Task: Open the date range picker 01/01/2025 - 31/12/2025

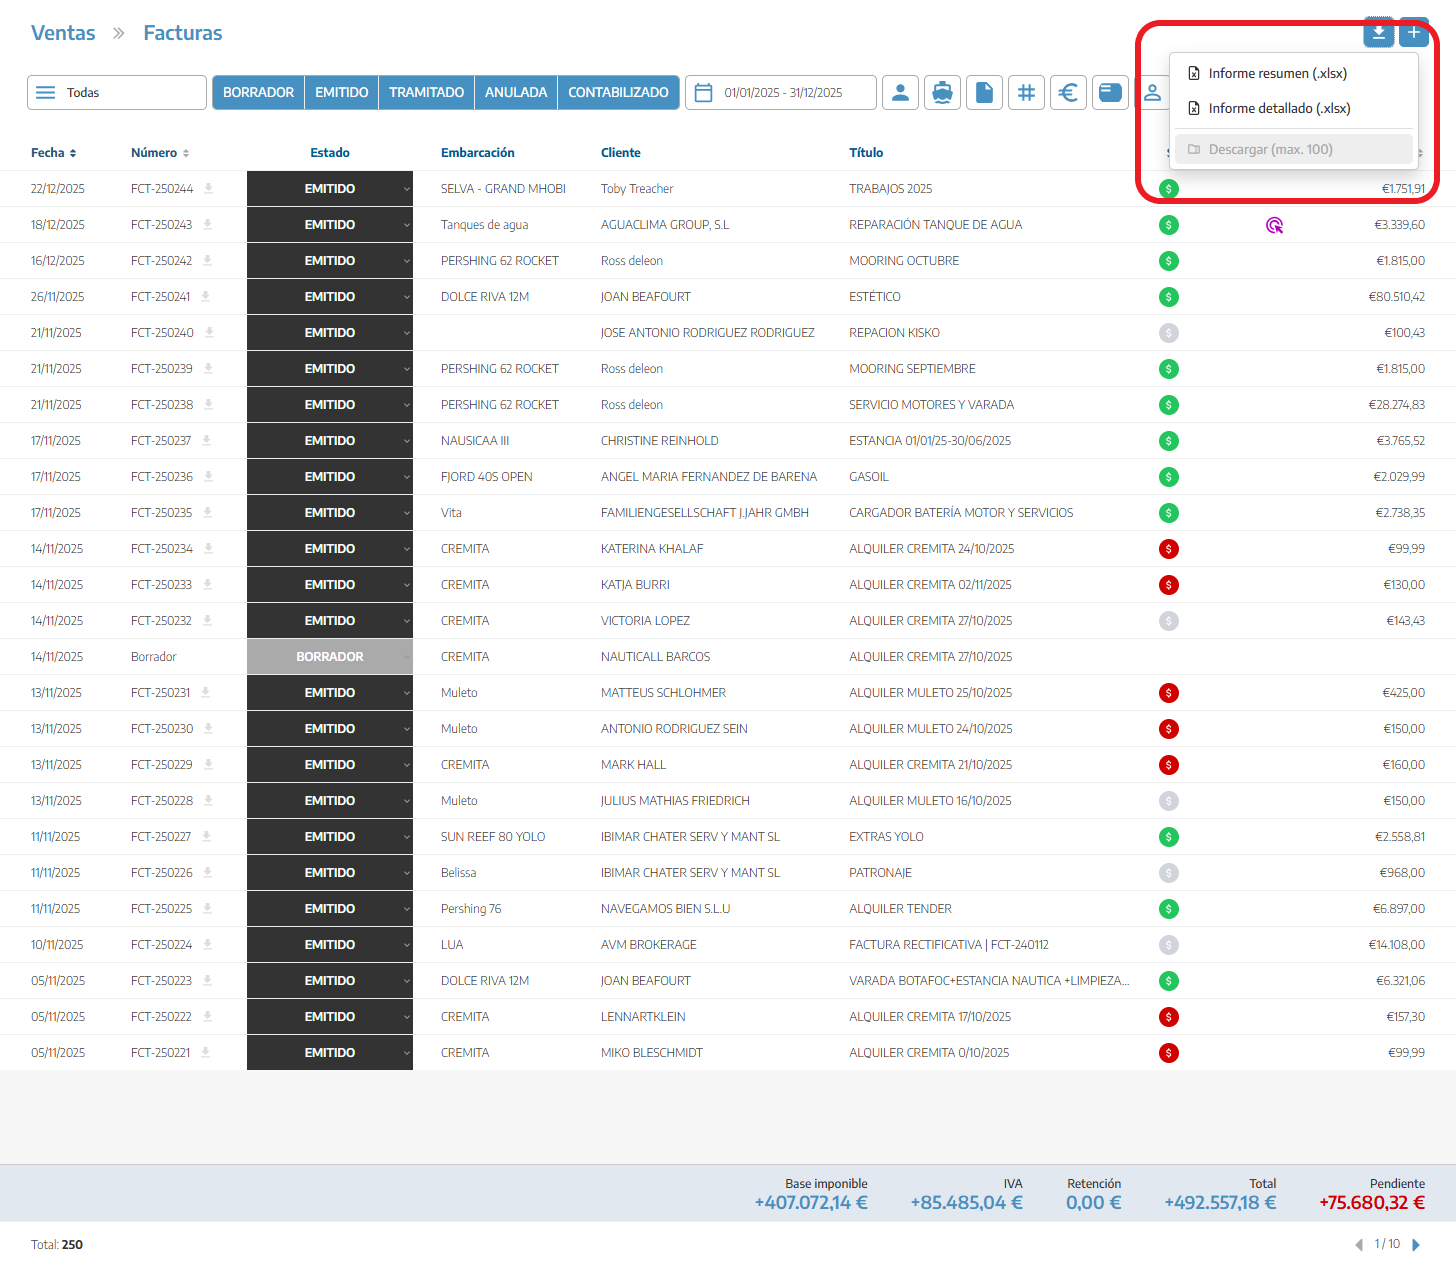Action: pyautogui.click(x=781, y=93)
